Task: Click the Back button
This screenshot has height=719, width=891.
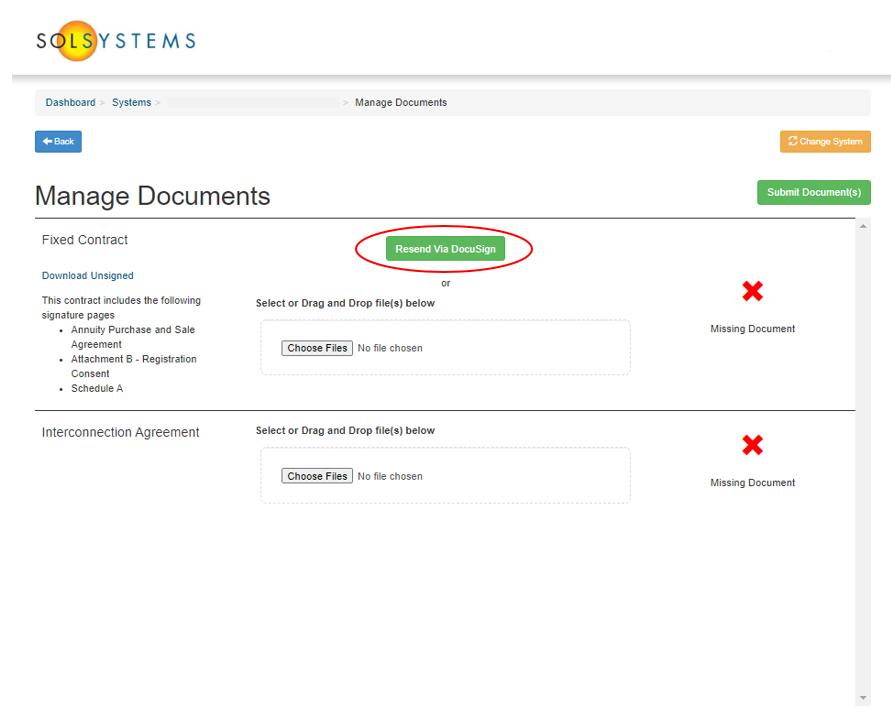Action: [57, 141]
